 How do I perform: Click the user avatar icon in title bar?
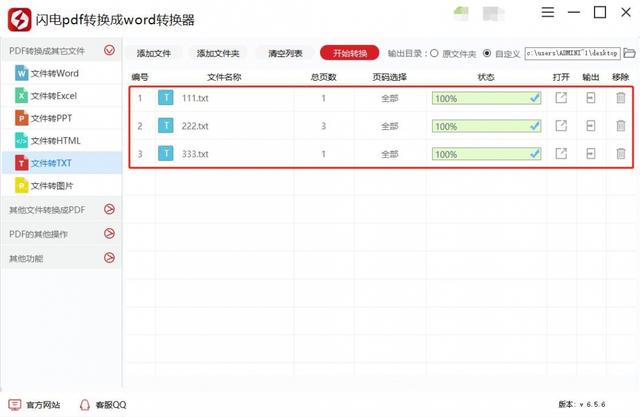click(461, 13)
